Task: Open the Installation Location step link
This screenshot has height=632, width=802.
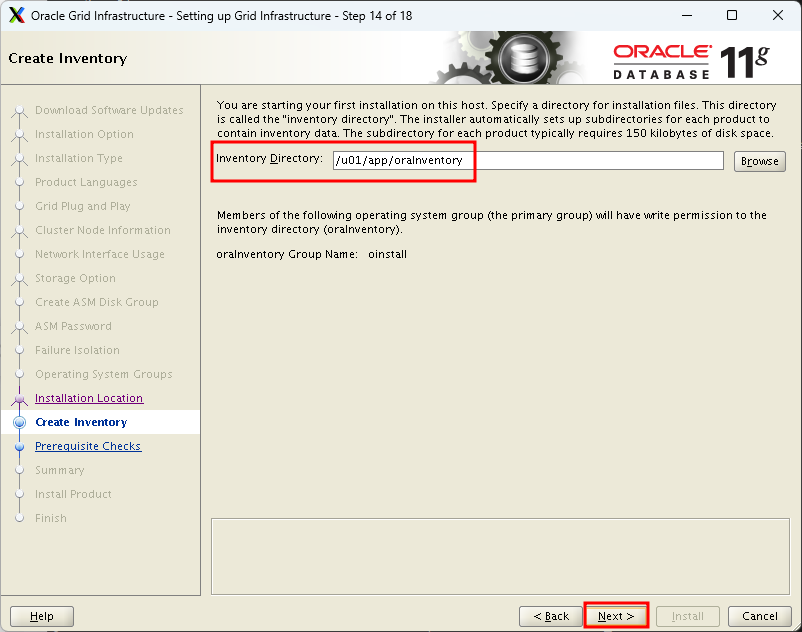Action: pos(89,398)
